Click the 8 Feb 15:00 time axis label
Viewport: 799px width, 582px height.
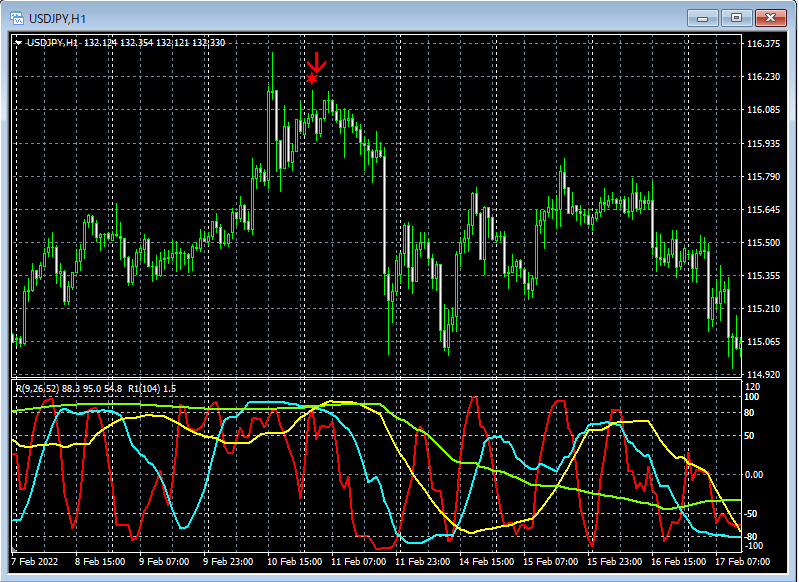(100, 562)
